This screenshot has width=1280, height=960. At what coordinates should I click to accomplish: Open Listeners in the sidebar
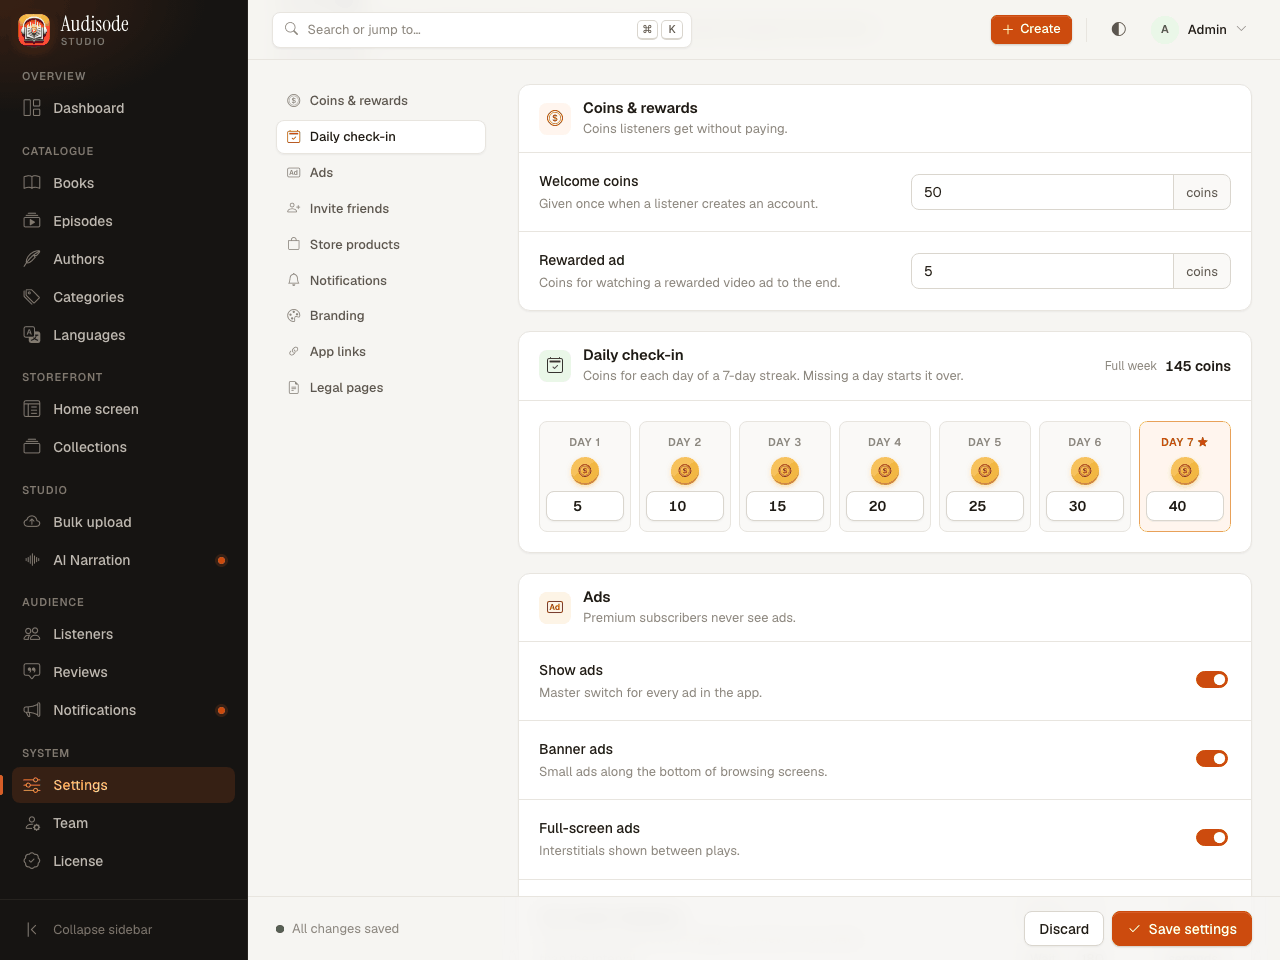pos(124,634)
